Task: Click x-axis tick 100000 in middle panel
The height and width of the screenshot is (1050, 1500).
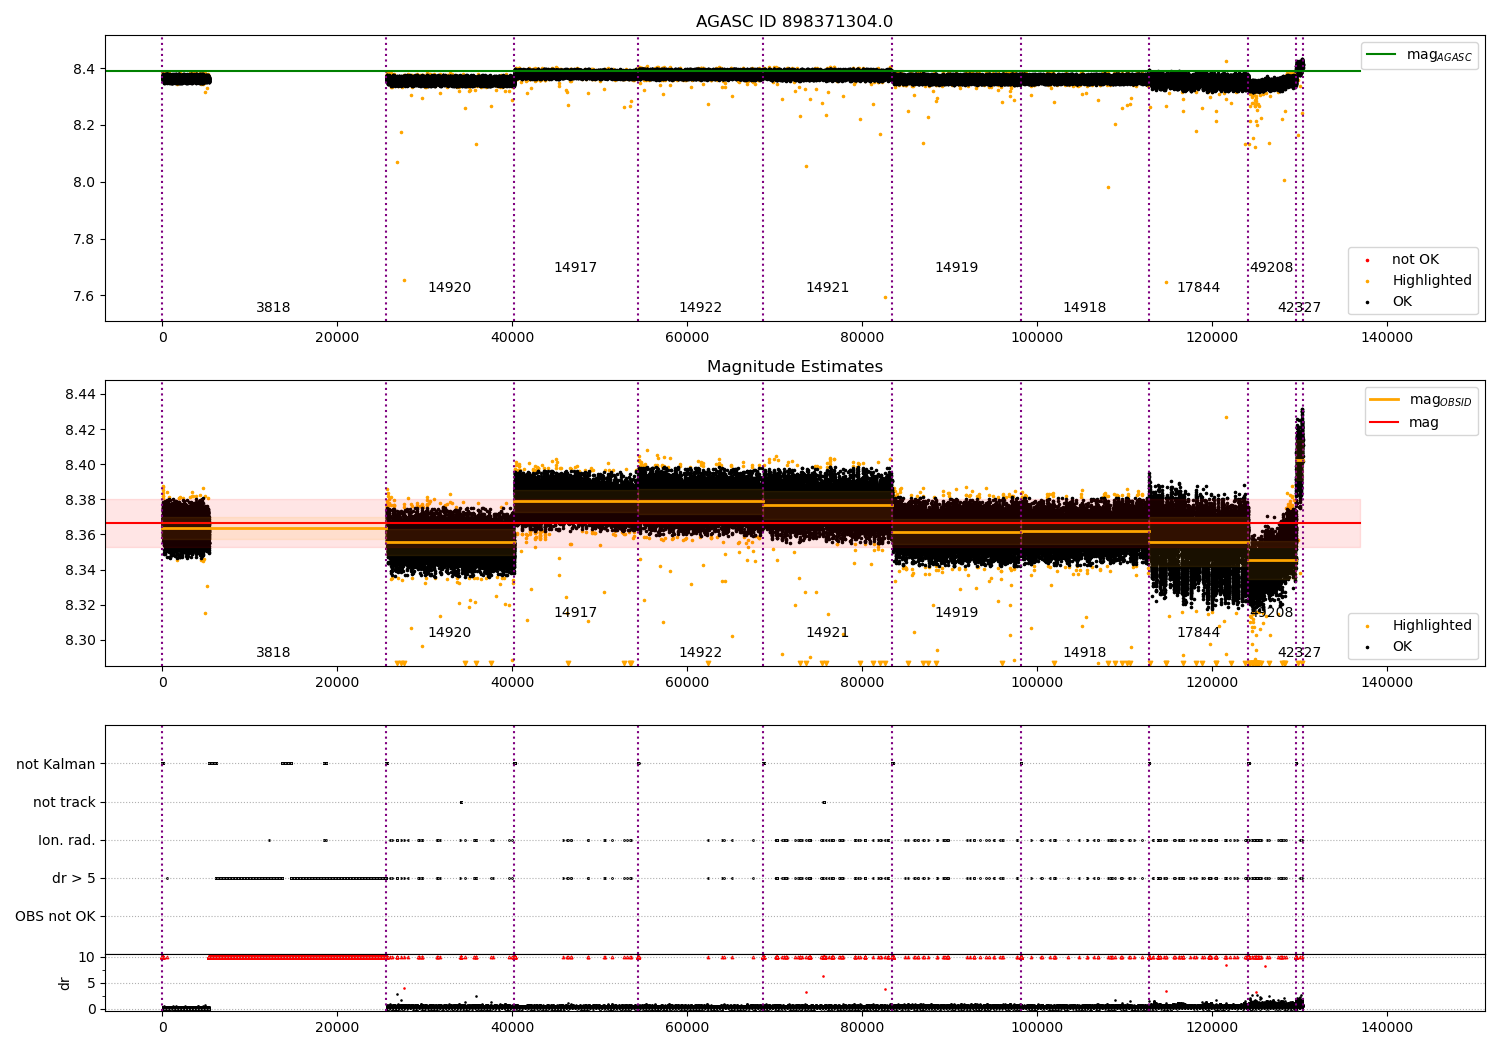Action: (1037, 683)
